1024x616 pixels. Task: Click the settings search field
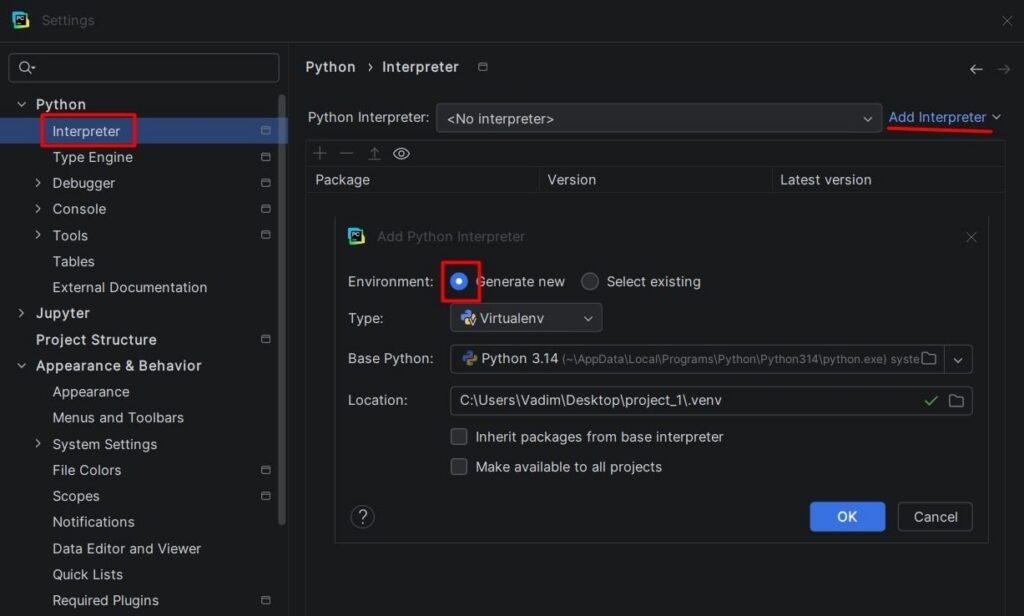pos(144,67)
